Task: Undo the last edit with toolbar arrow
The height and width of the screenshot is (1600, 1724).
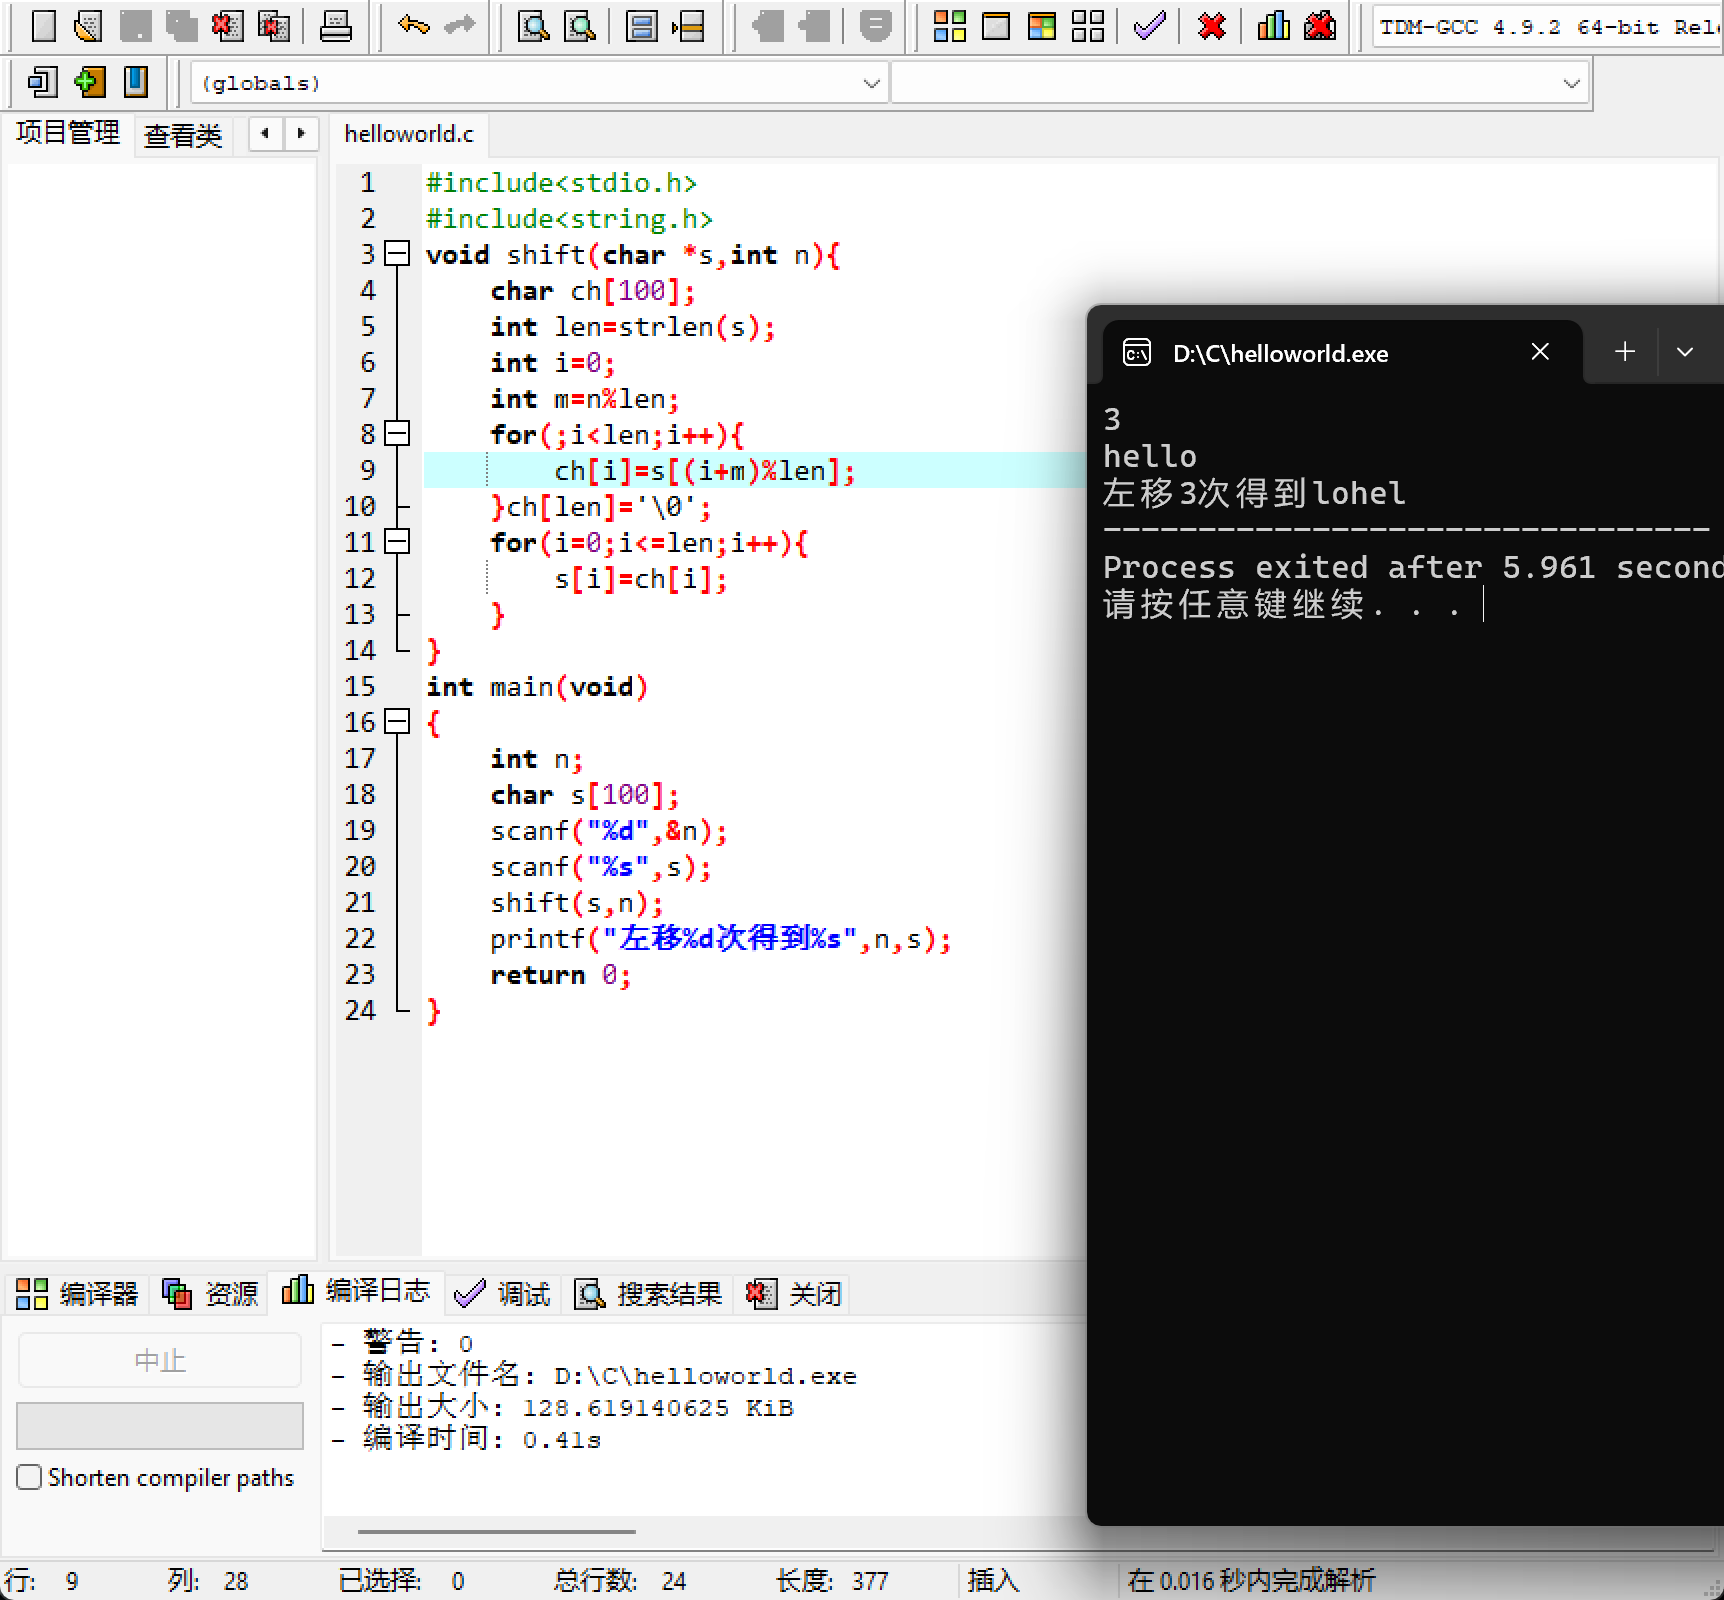Action: (x=413, y=26)
